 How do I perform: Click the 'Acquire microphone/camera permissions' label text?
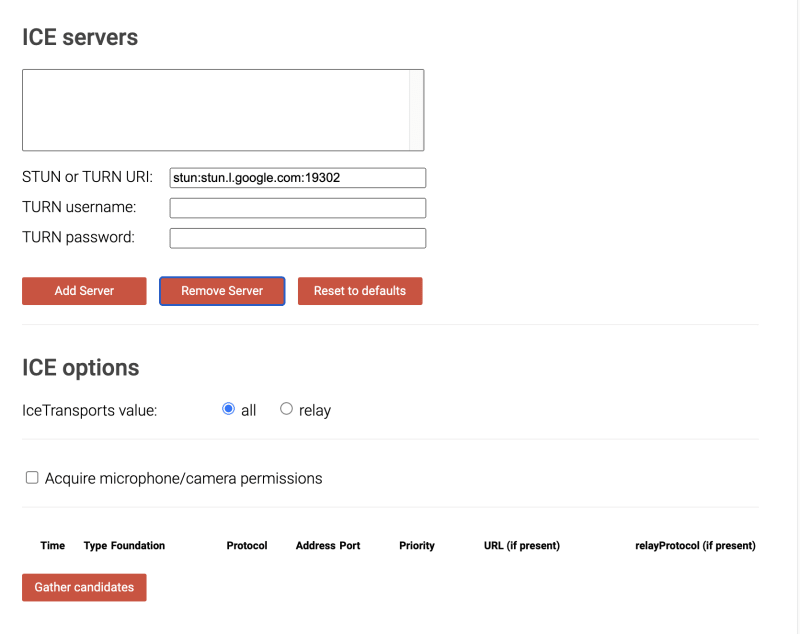(184, 478)
